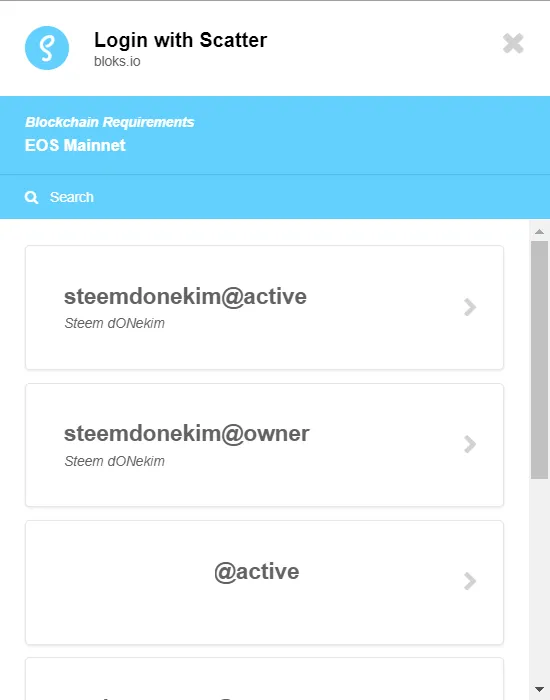Screen dimensions: 550x700
Task: Click the Scatter logo icon
Action: click(47, 48)
